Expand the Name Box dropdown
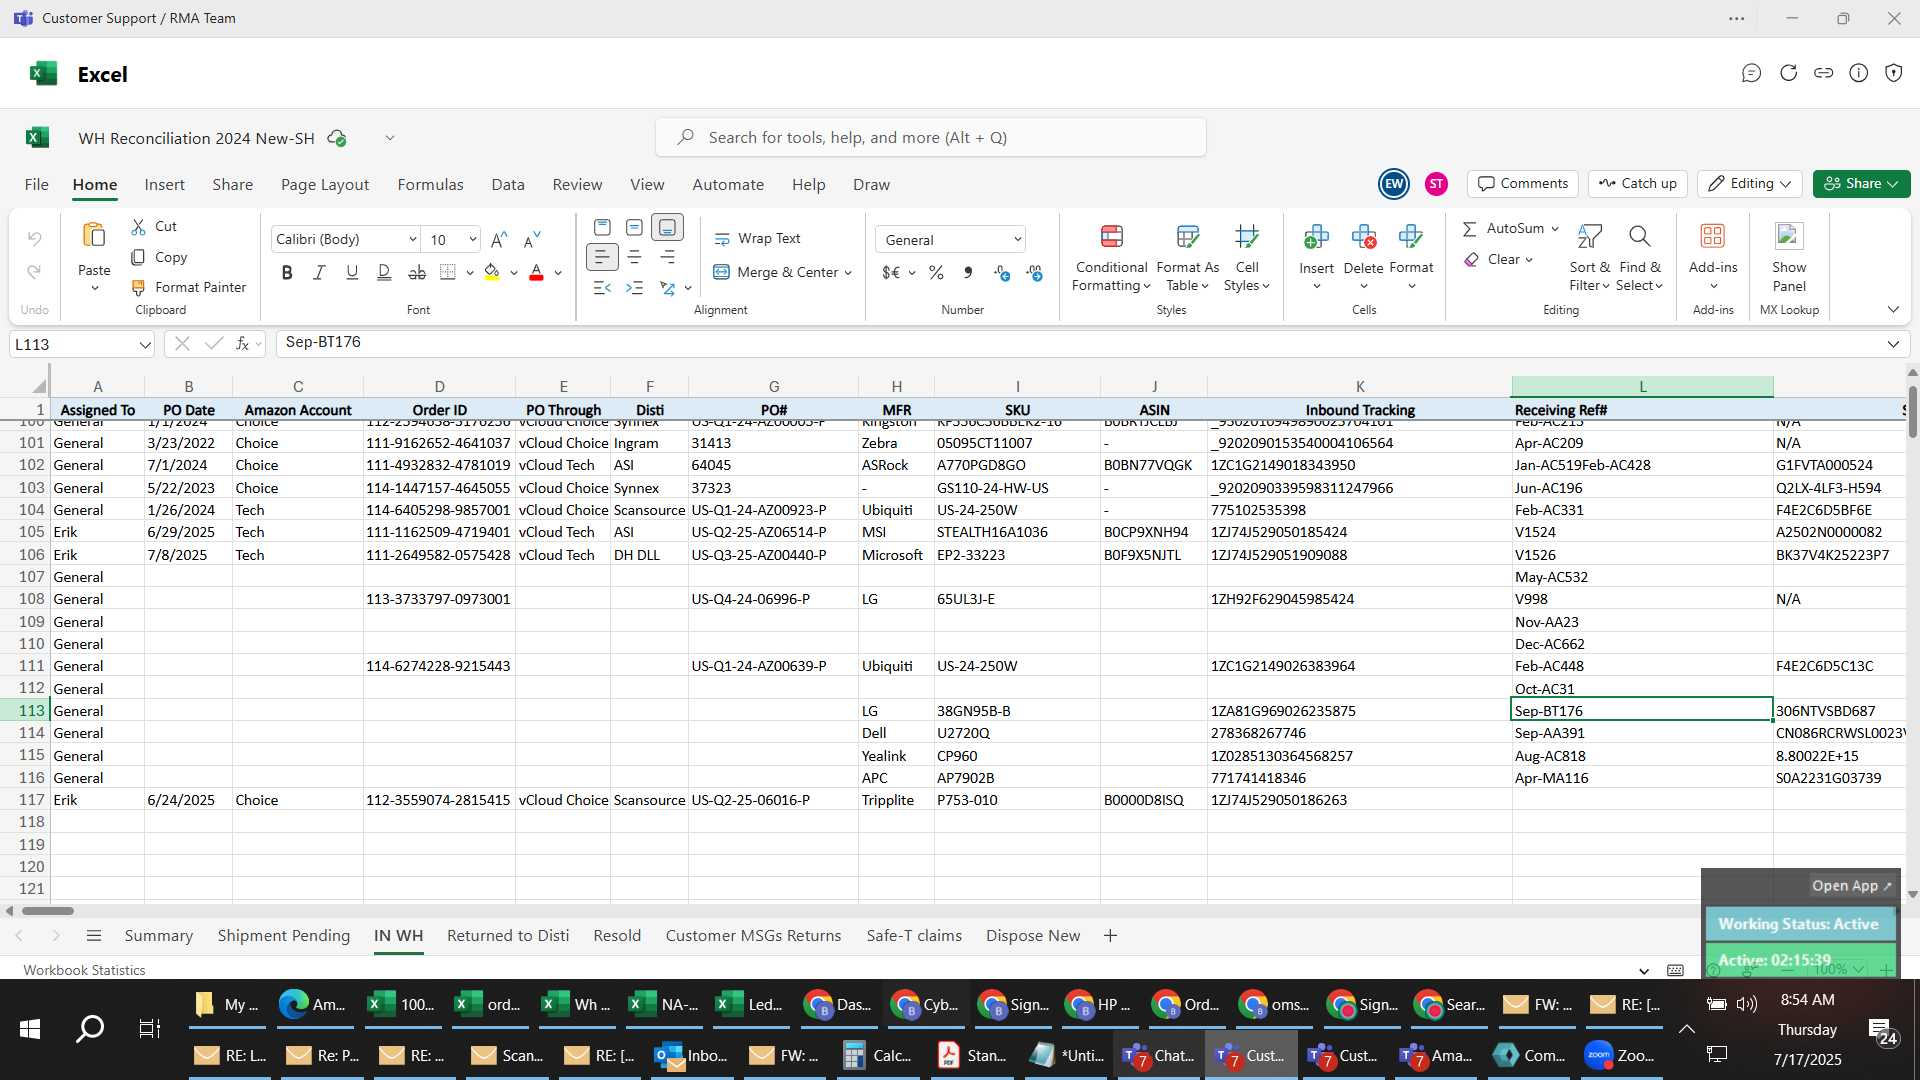1920x1080 pixels. click(x=145, y=345)
